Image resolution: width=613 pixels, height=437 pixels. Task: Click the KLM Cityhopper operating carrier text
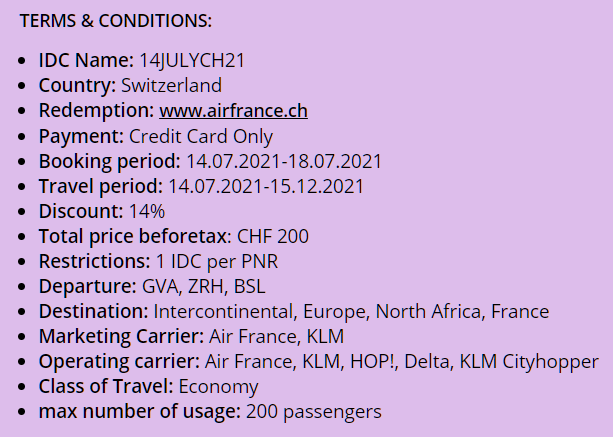[x=529, y=362]
